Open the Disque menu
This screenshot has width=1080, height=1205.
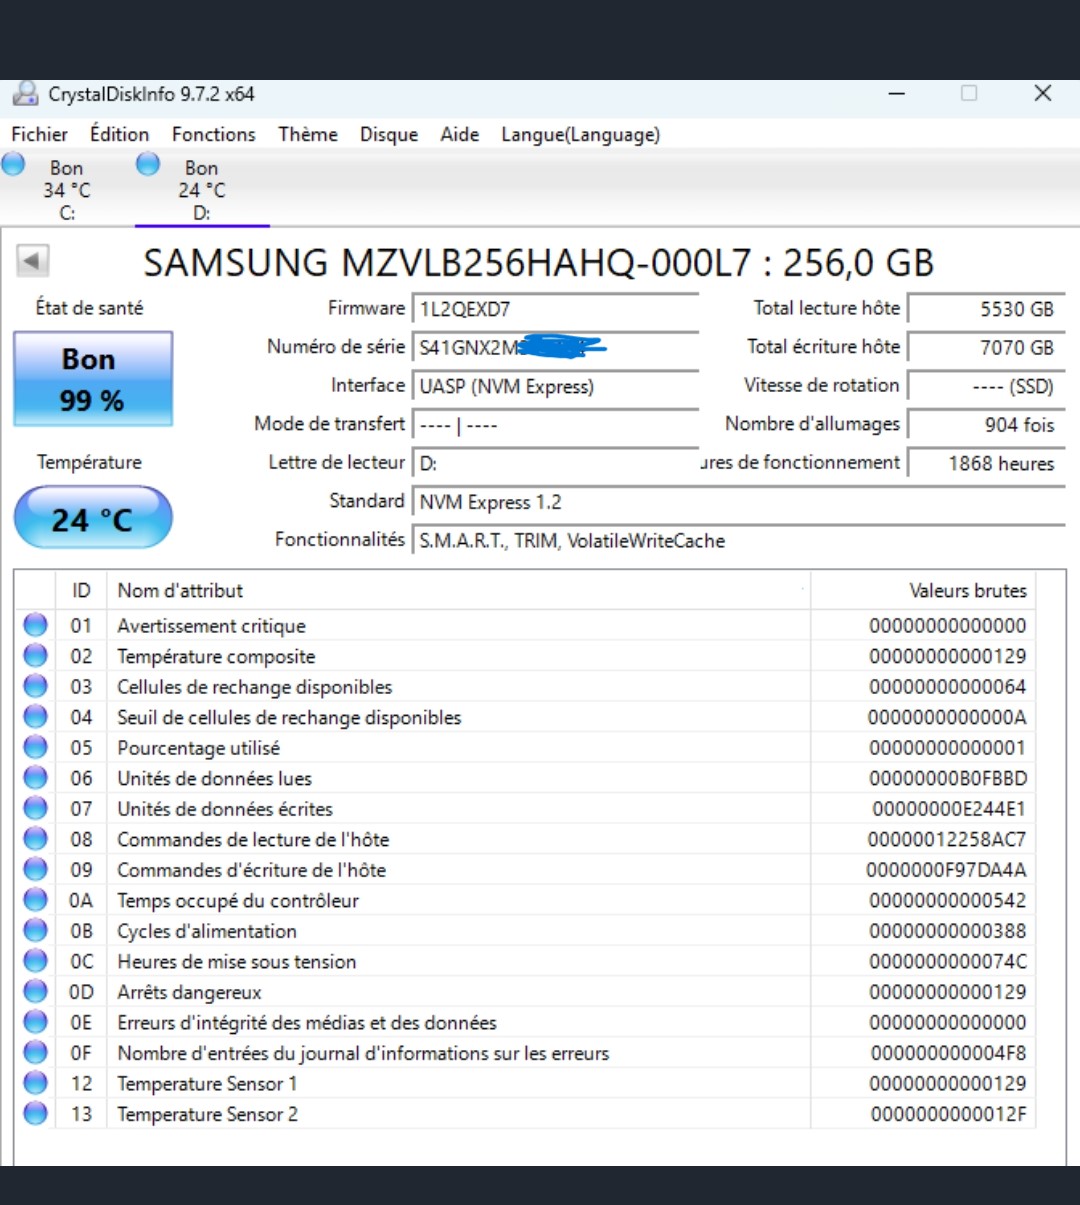pos(389,134)
